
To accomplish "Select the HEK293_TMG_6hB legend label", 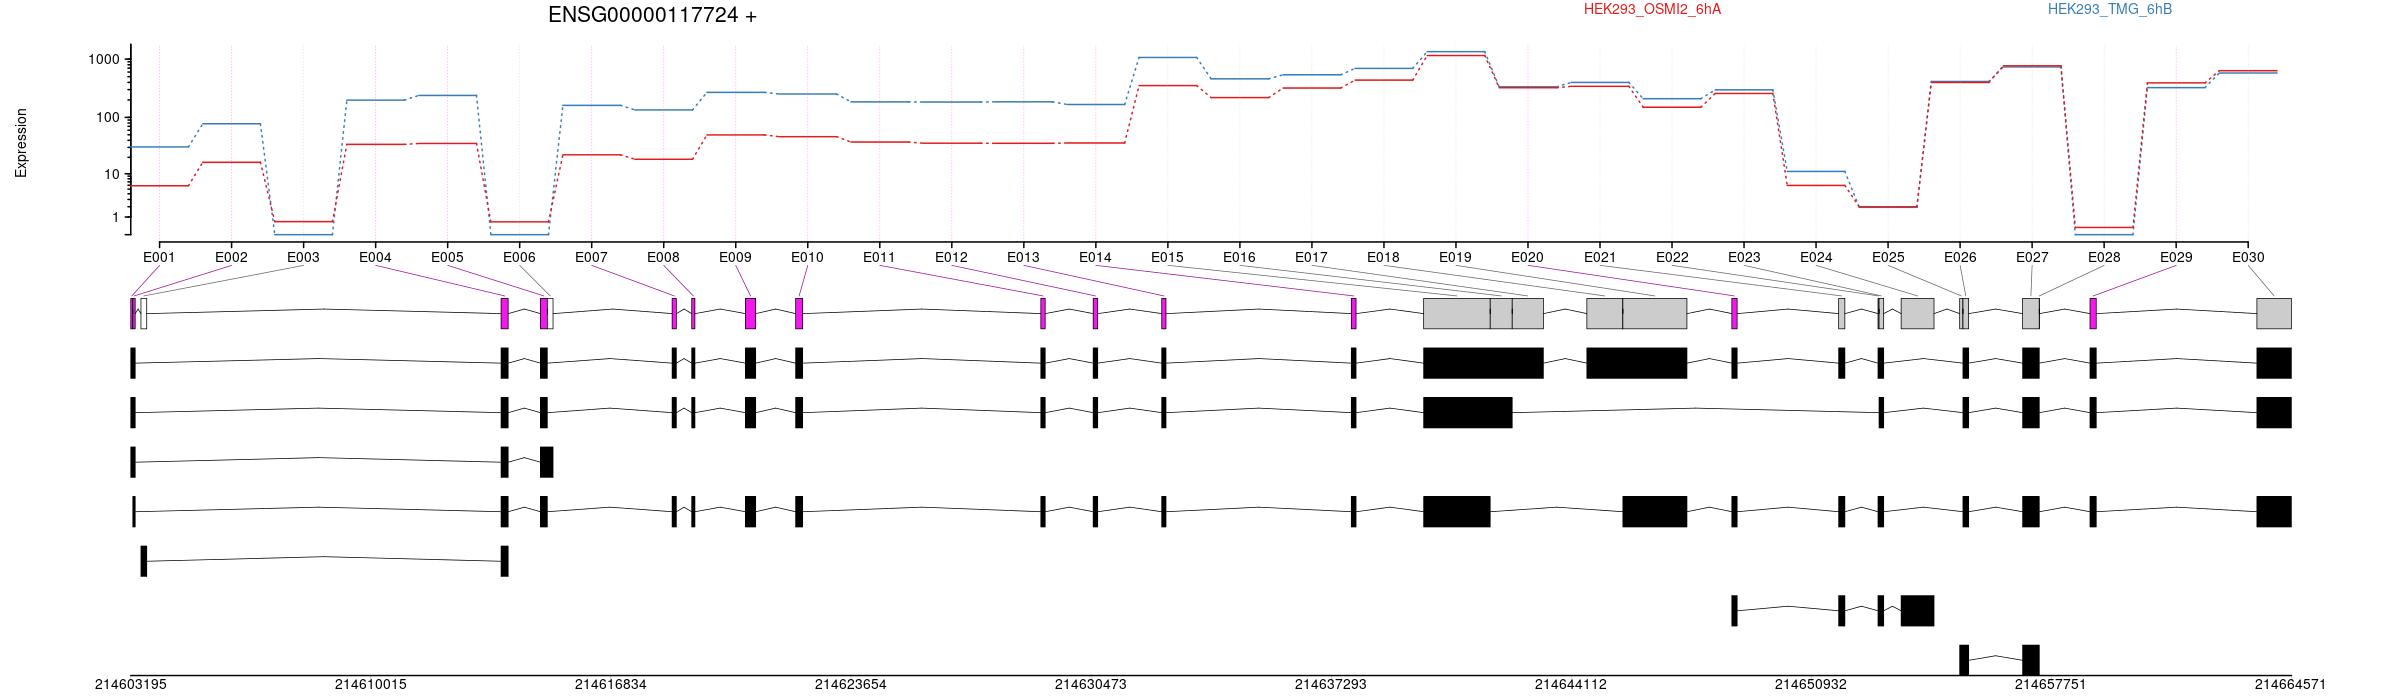I will click(x=2110, y=9).
